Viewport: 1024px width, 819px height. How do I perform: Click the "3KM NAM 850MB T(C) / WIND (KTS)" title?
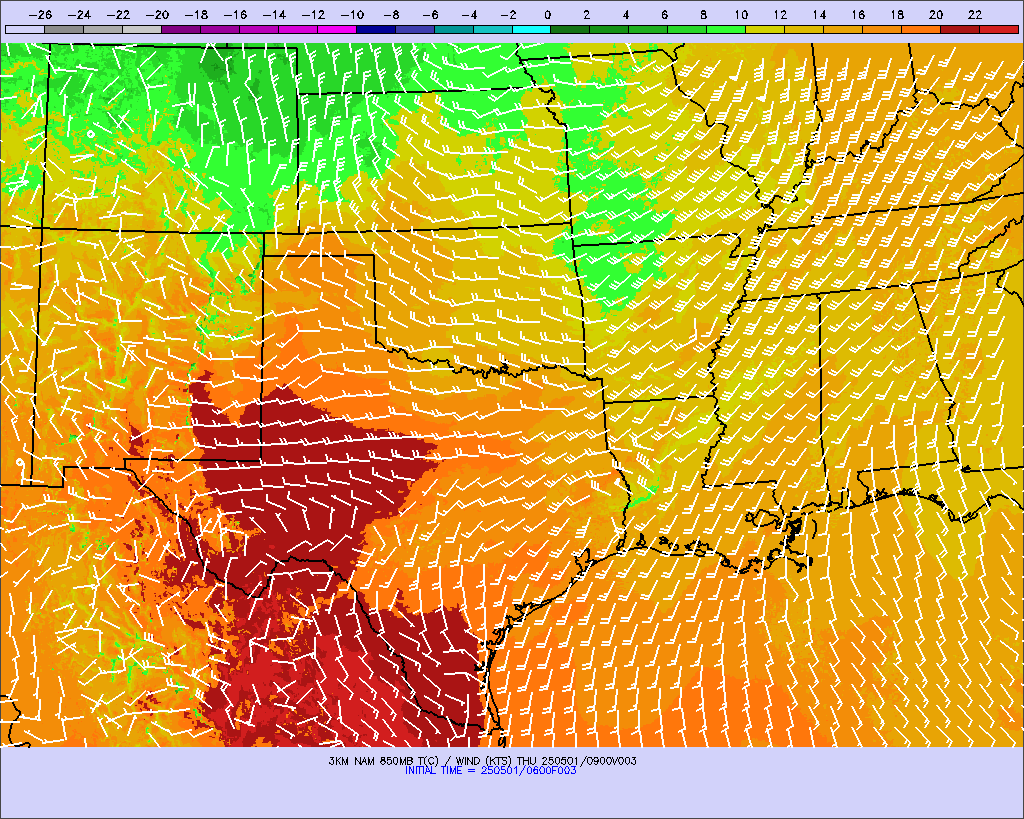pos(421,761)
